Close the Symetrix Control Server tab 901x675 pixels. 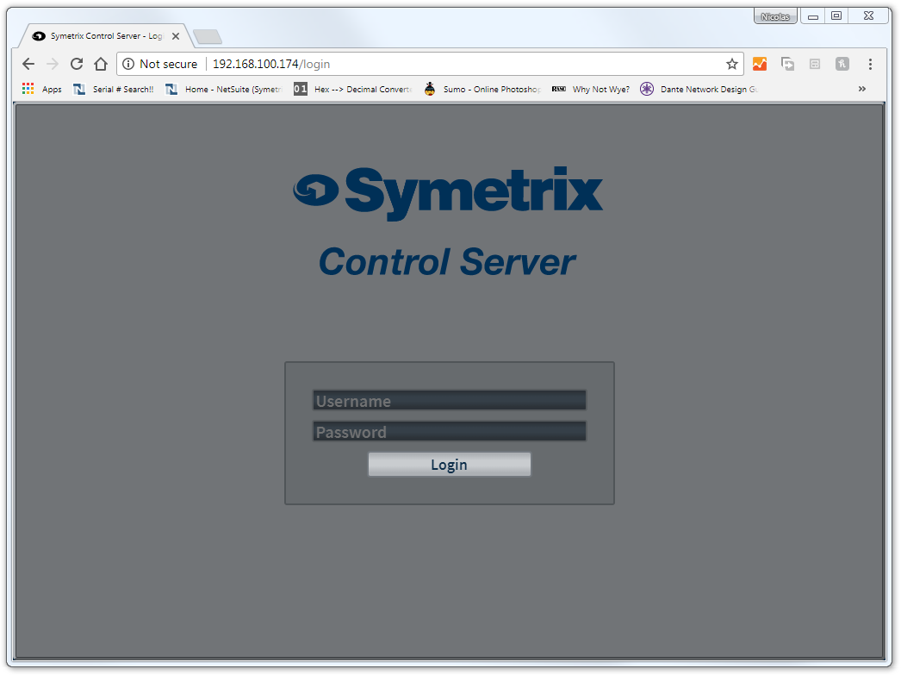pyautogui.click(x=176, y=36)
